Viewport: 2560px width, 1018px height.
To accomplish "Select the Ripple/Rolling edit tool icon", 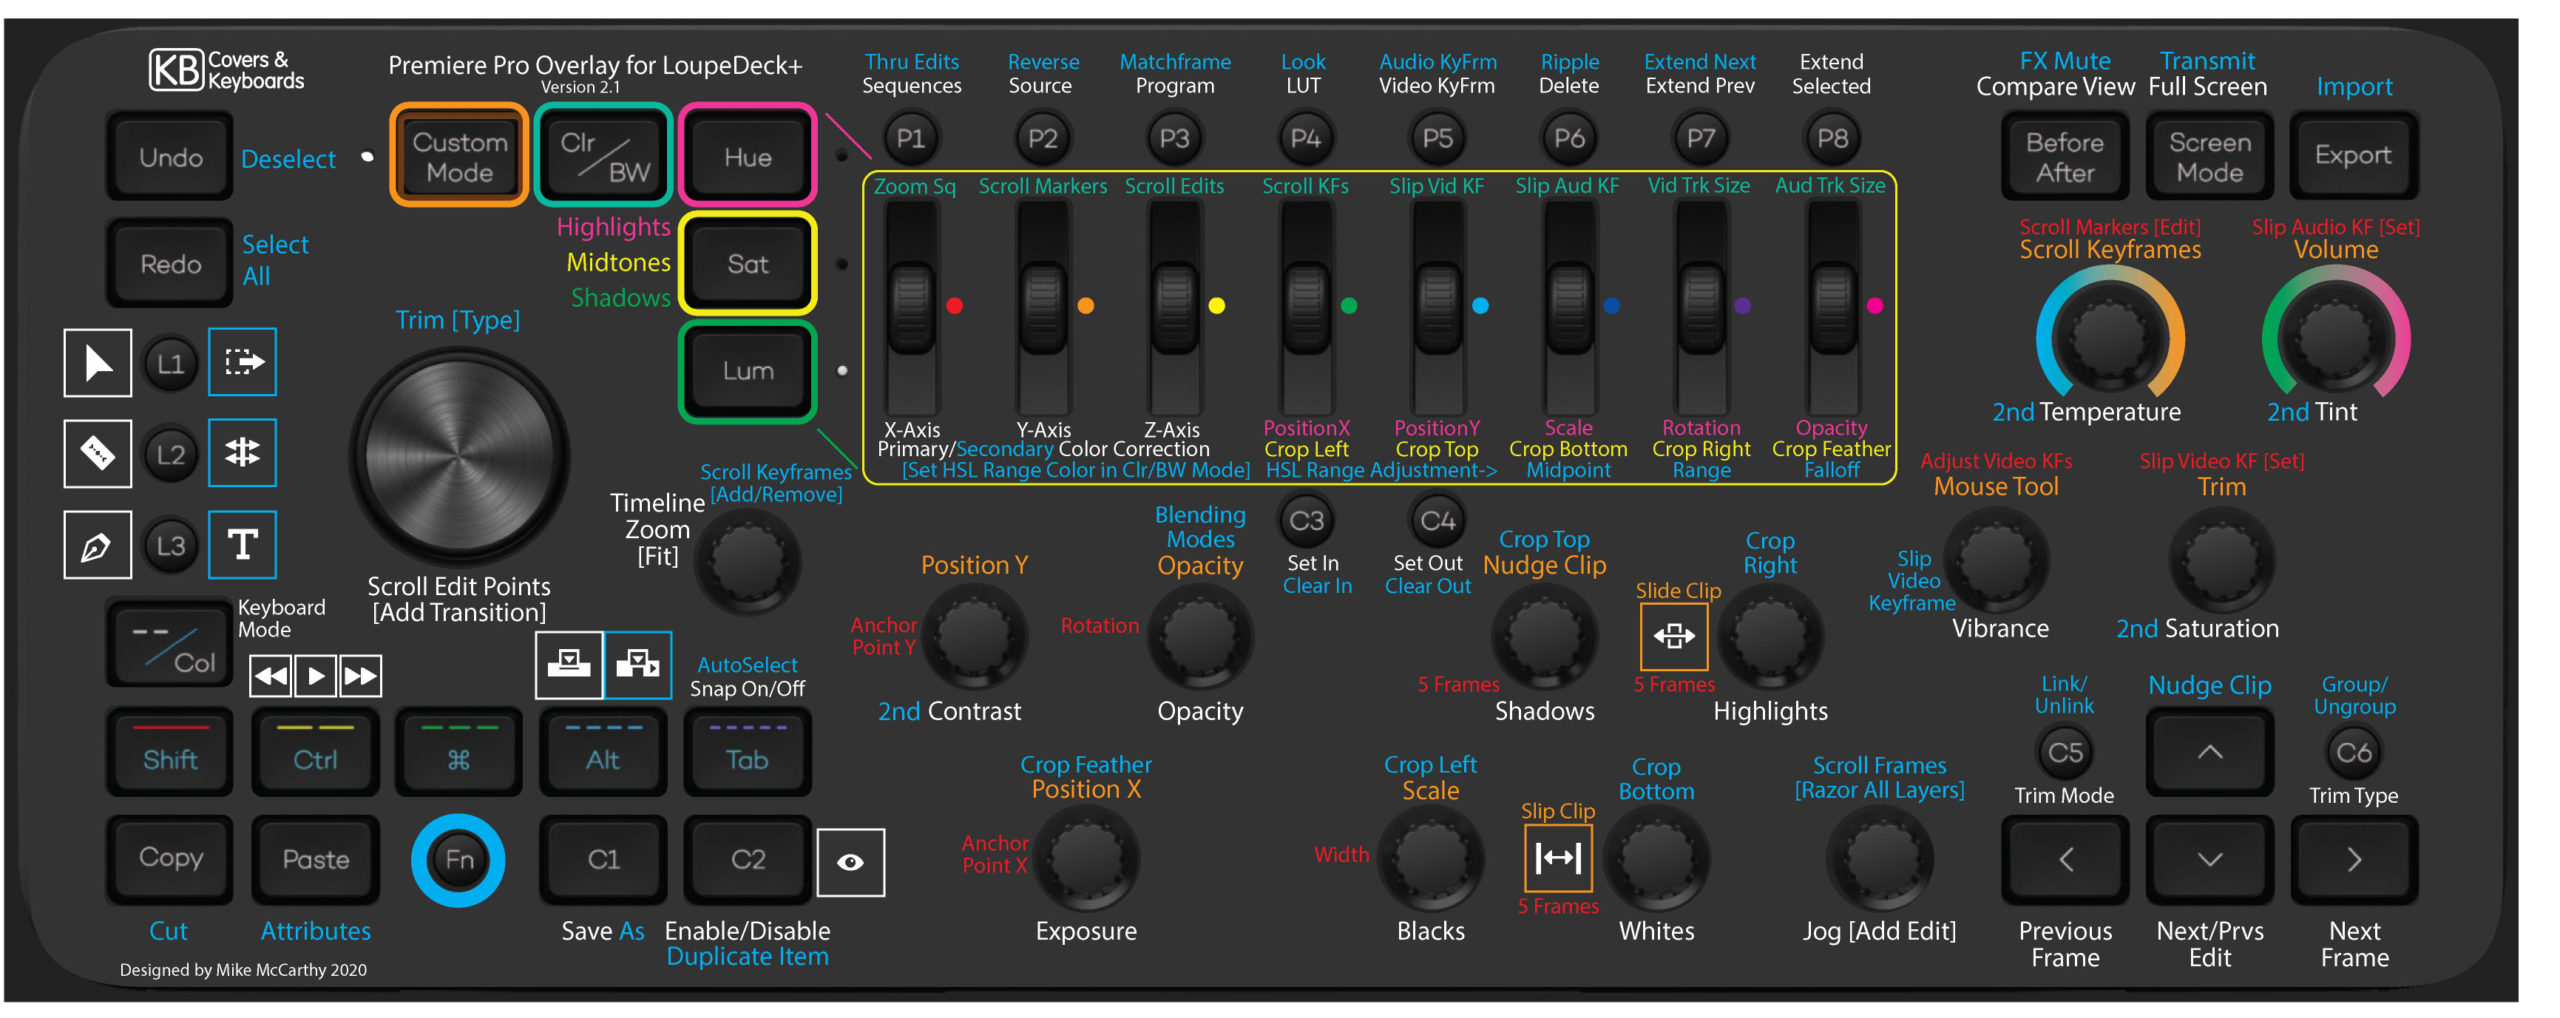I will (242, 452).
